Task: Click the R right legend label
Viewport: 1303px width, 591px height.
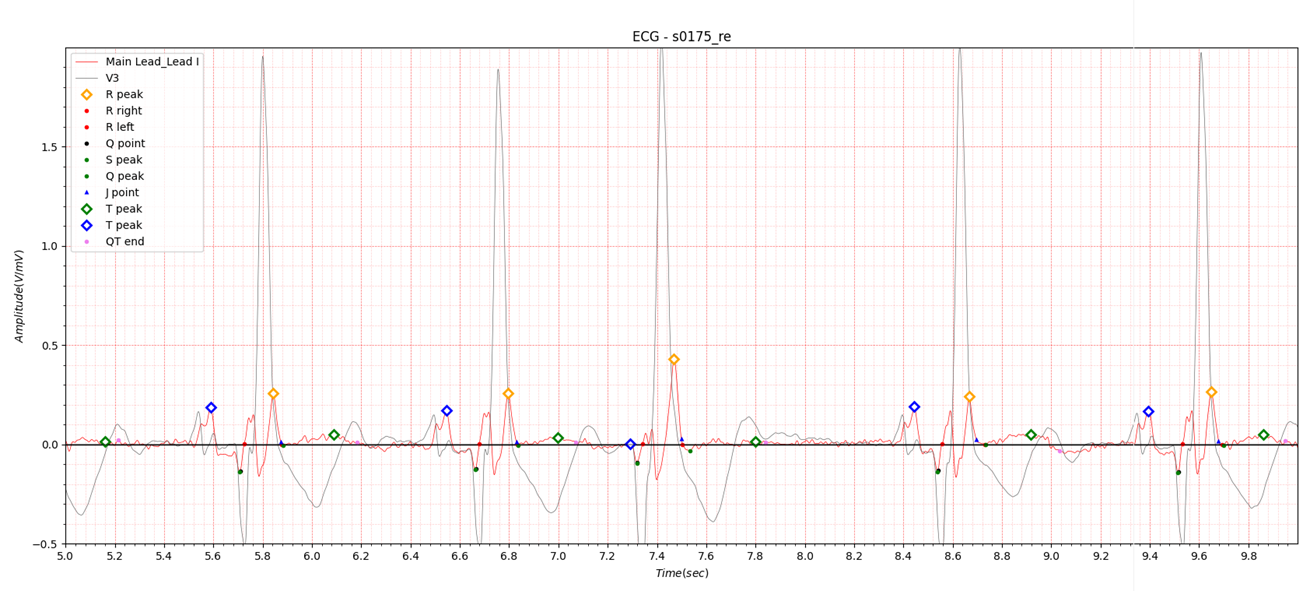Action: point(125,111)
